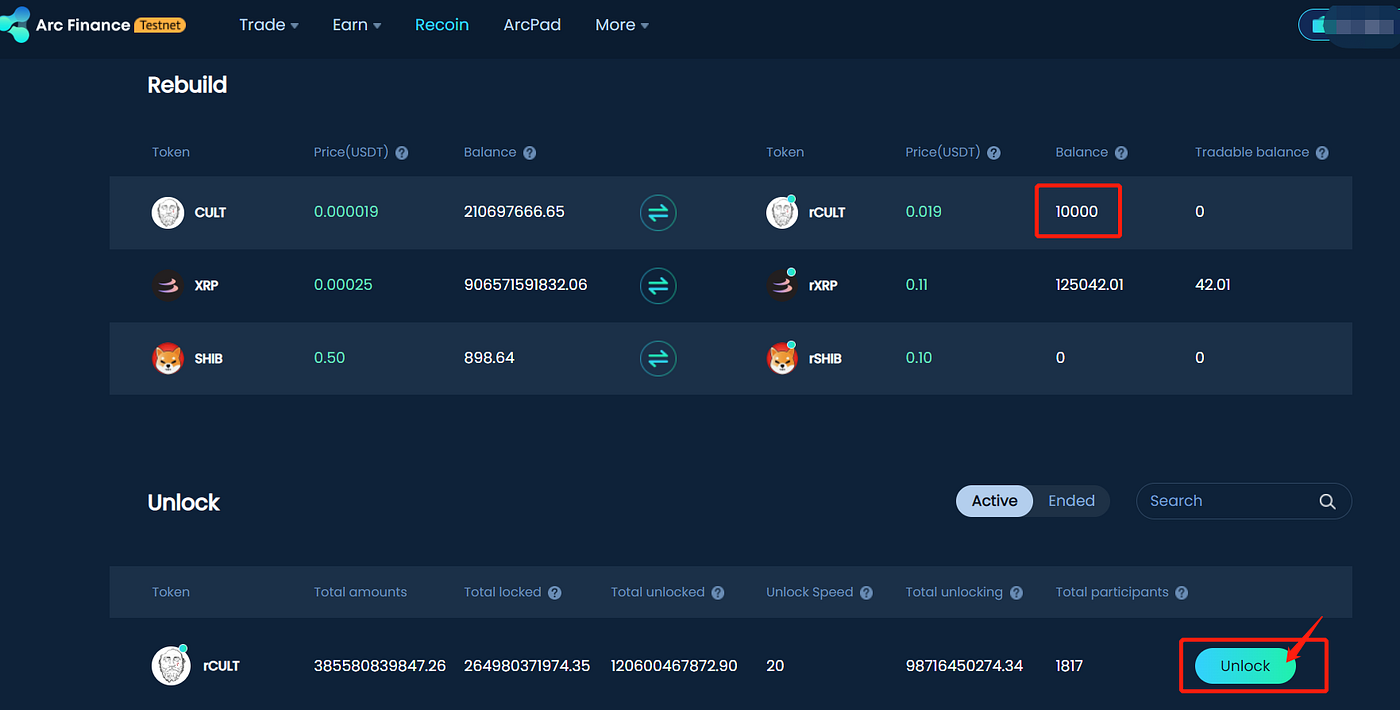Click CULT balance 210697666.65
Viewport: 1400px width, 710px height.
(514, 212)
